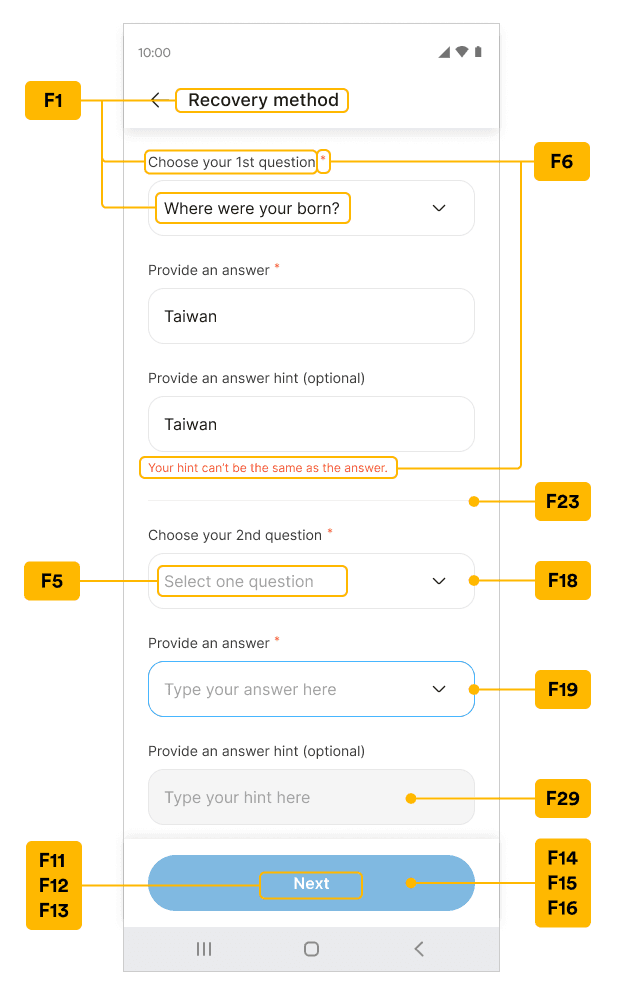Expand the chevron in 'Type your answer here' field
Image resolution: width=620 pixels, height=1003 pixels.
(x=439, y=689)
